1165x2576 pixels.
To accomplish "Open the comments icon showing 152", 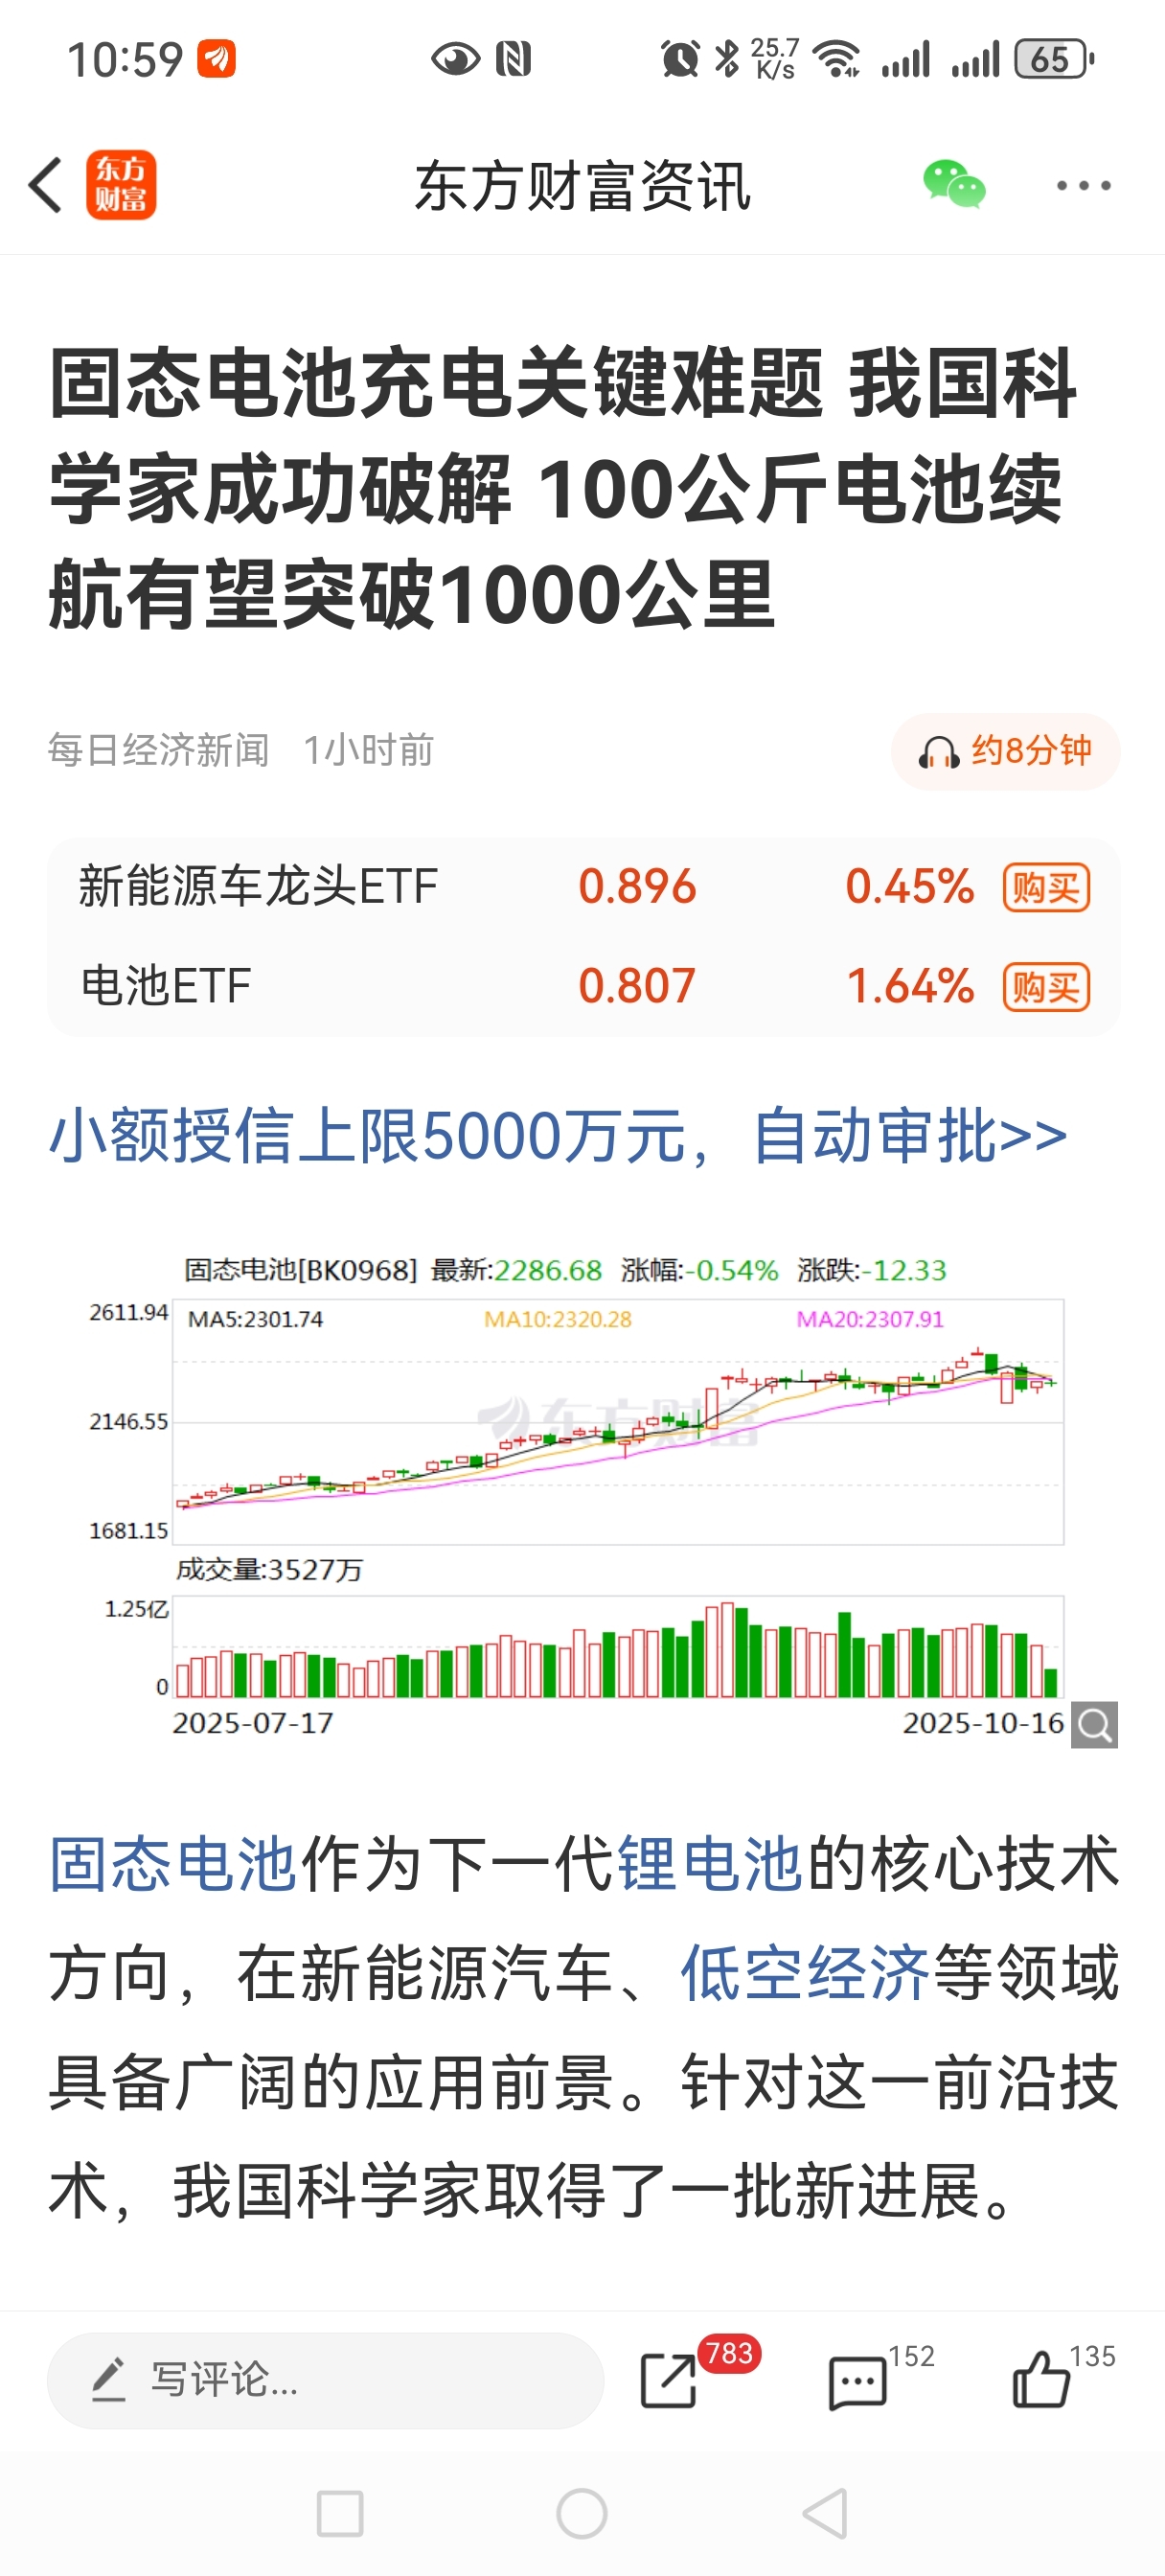I will coord(858,2383).
